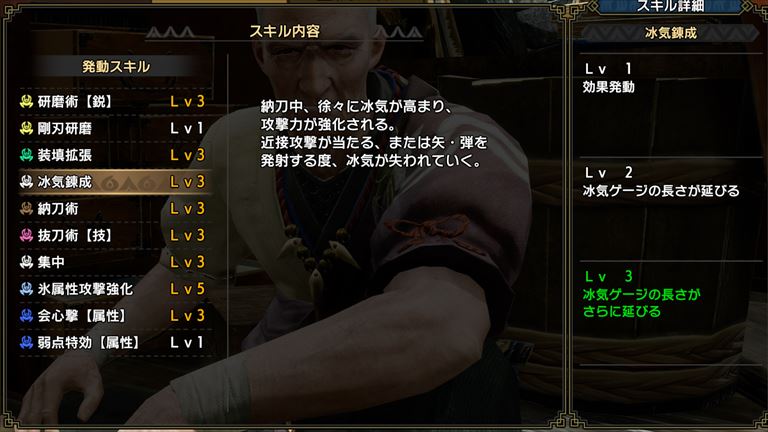This screenshot has width=768, height=432.
Task: Click the blue icon beside 会心撃【属性】
Action: tap(26, 315)
